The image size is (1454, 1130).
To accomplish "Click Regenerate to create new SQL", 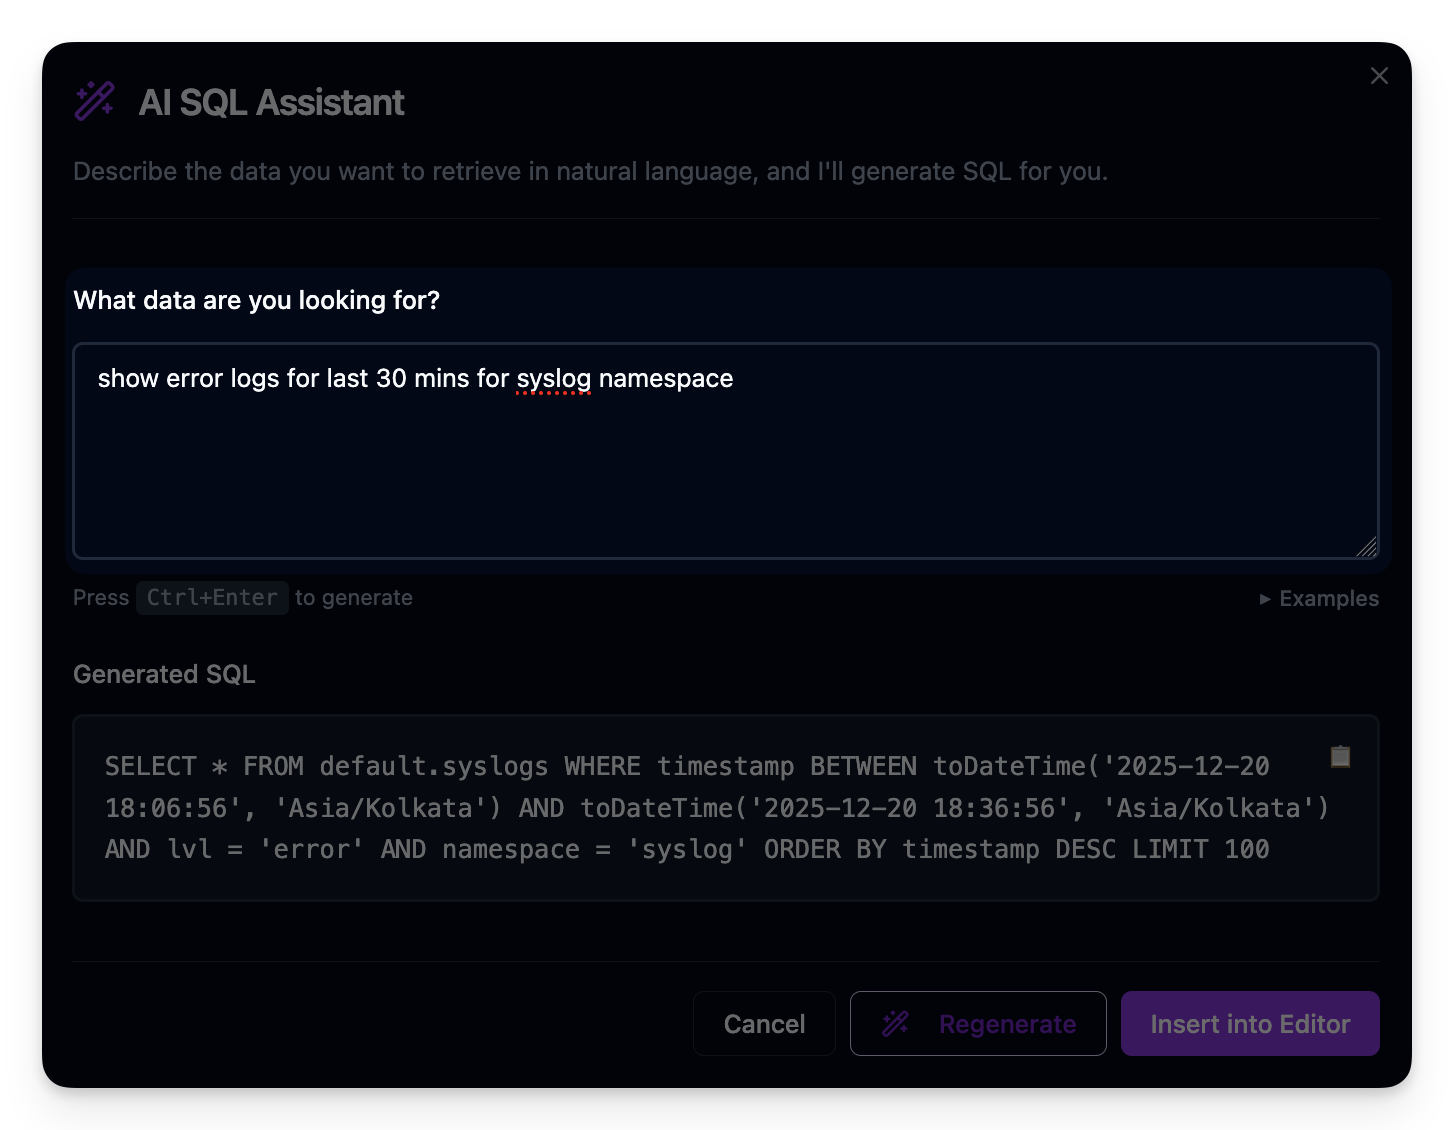I will [x=1006, y=1024].
